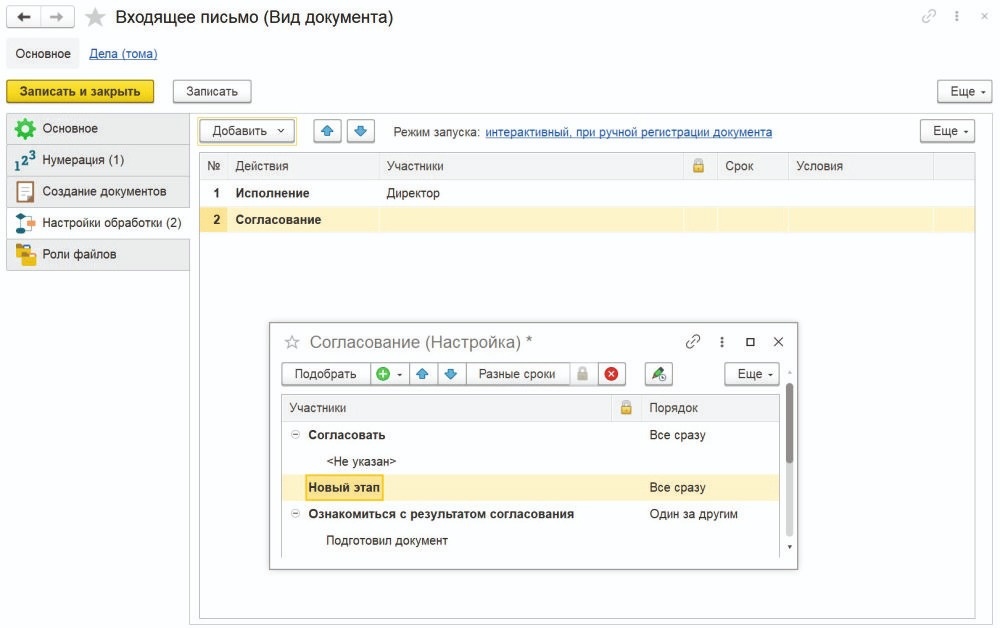Click Все сразу order of Согласовать
Screen dimensions: 1000x628
pos(677,435)
